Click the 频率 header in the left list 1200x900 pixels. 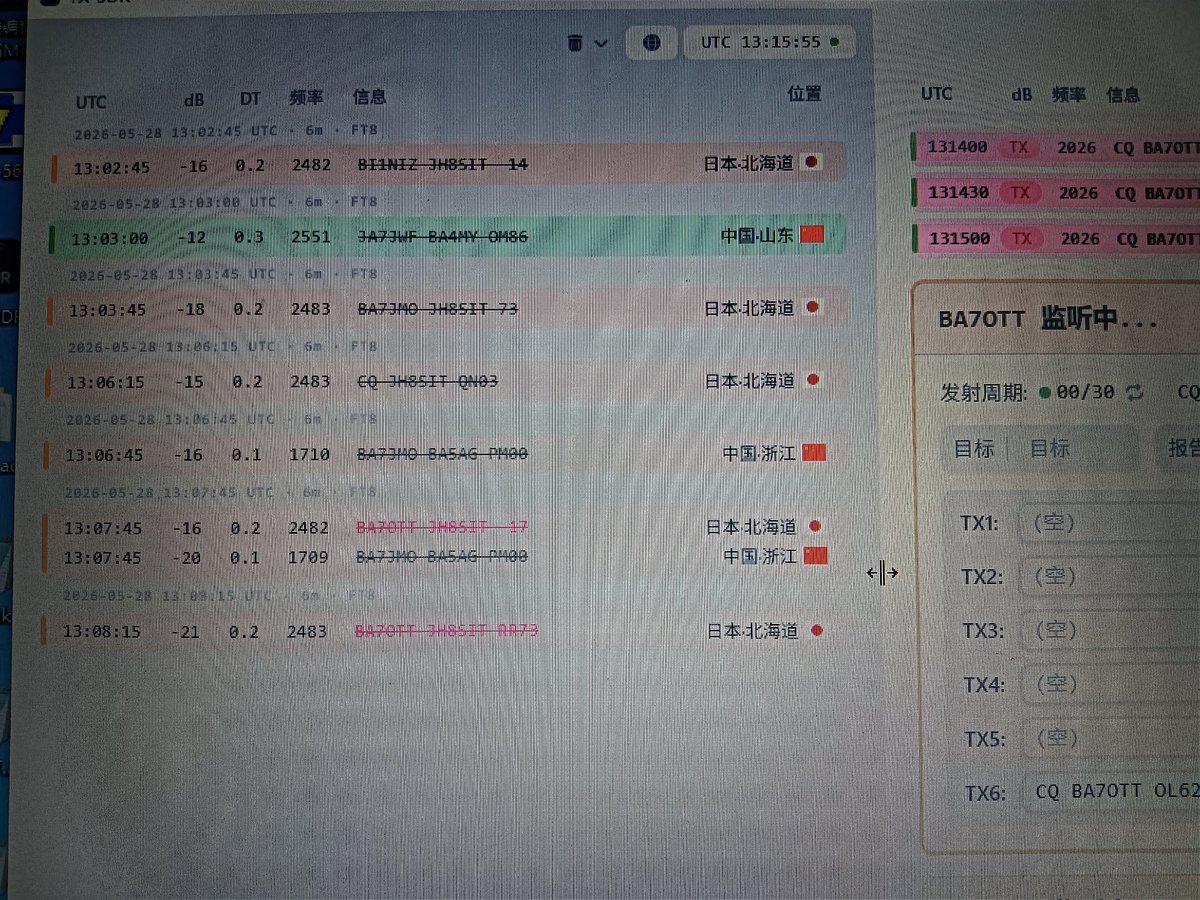click(306, 97)
